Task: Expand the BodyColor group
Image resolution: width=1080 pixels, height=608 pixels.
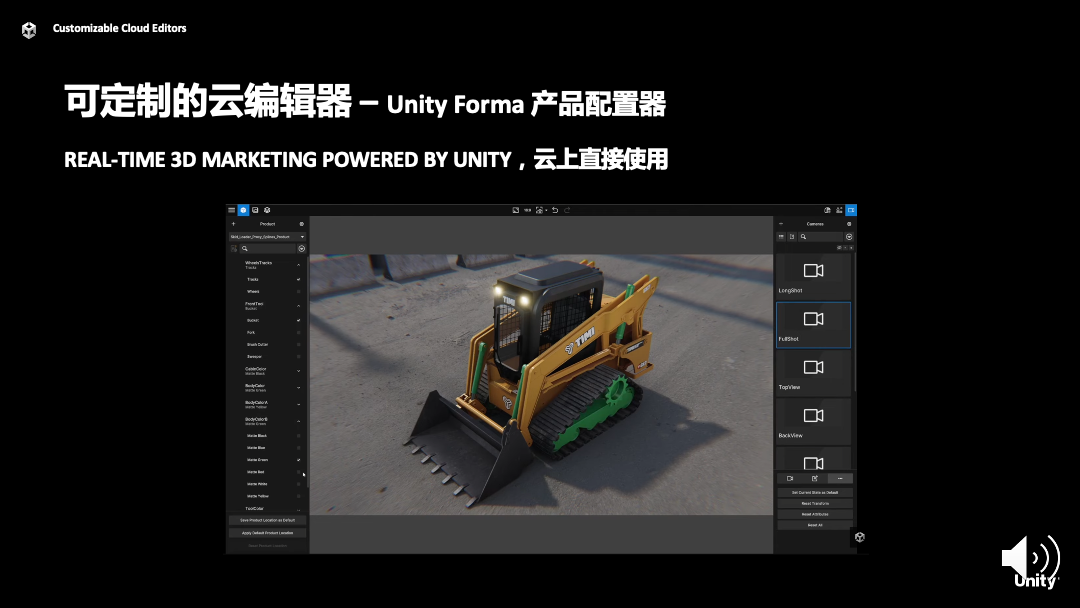Action: coord(298,388)
